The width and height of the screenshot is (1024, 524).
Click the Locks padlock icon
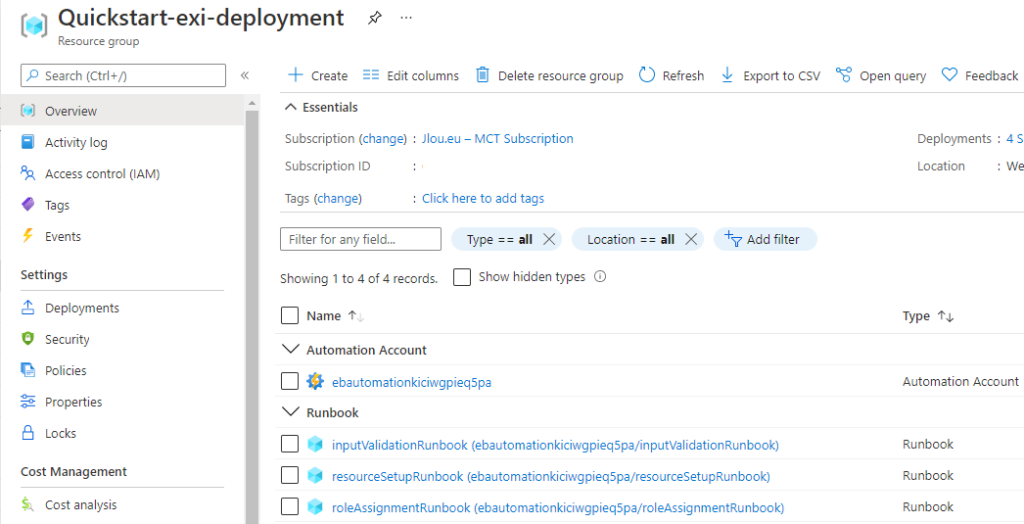(x=27, y=433)
